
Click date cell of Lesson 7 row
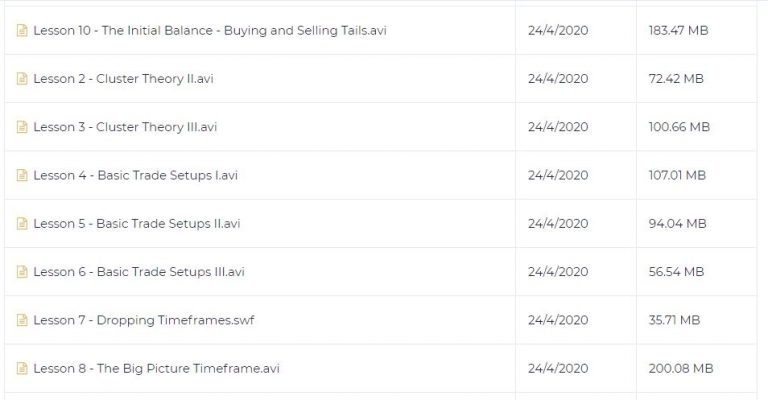tap(576, 320)
